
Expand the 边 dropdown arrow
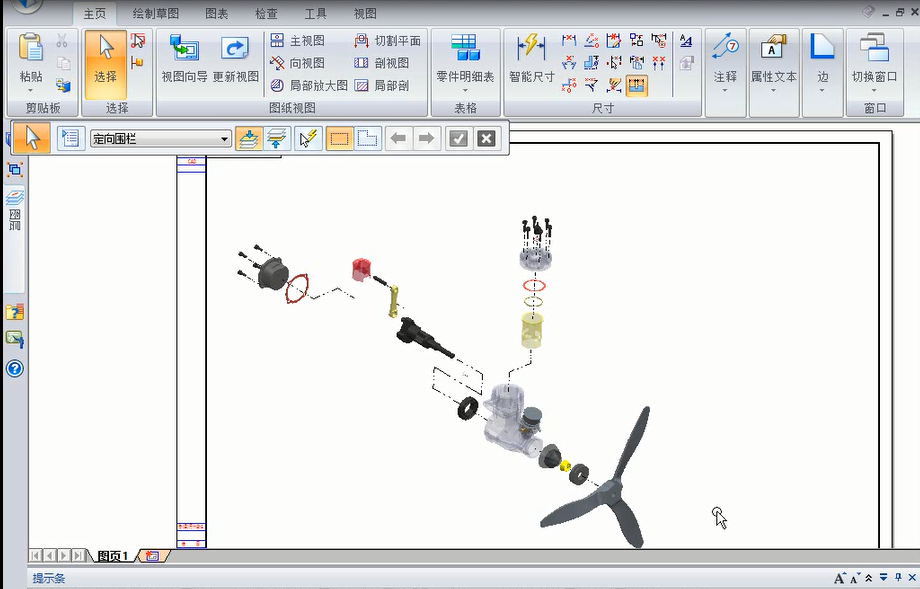coord(822,91)
